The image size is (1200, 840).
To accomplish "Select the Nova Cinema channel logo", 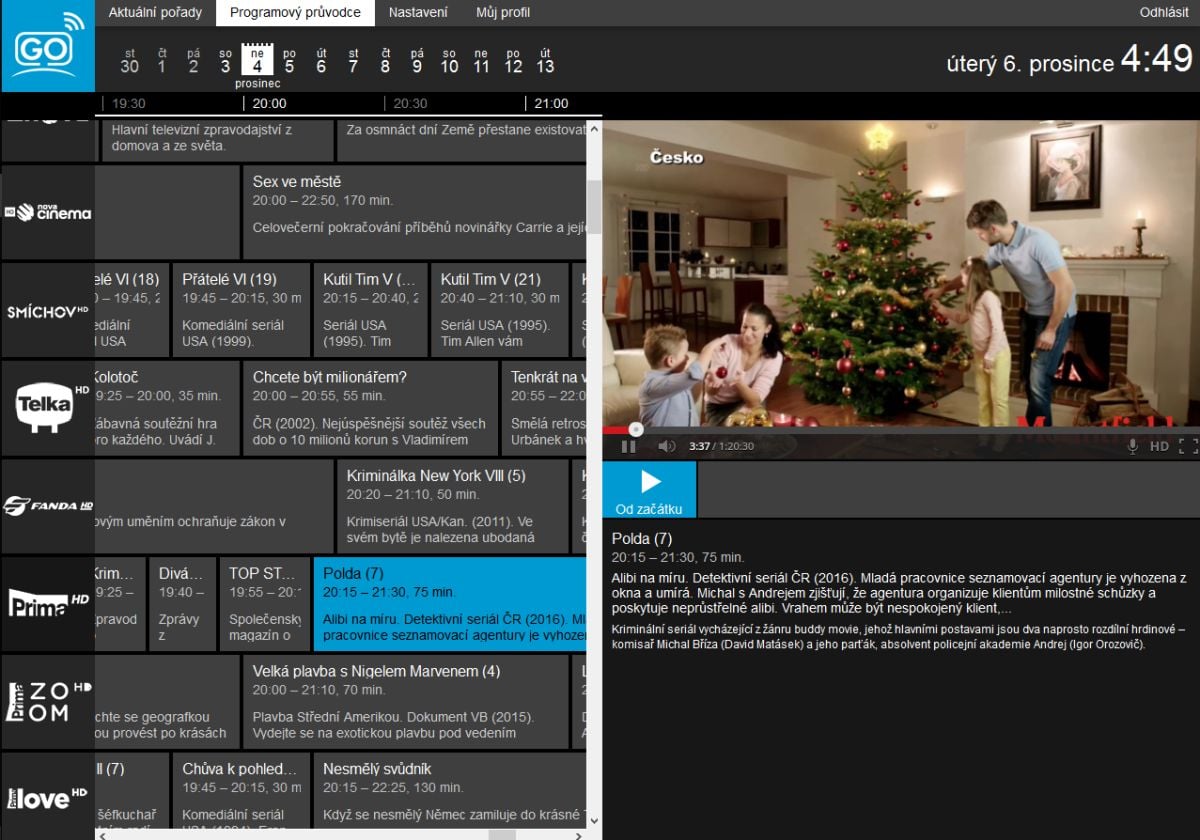I will point(48,212).
